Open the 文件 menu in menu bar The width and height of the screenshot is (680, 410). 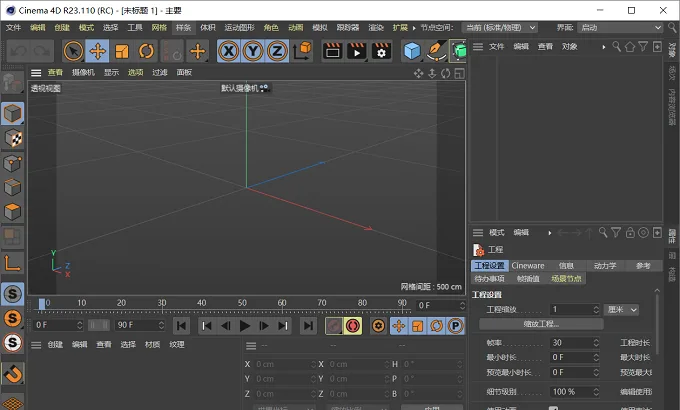pos(13,27)
